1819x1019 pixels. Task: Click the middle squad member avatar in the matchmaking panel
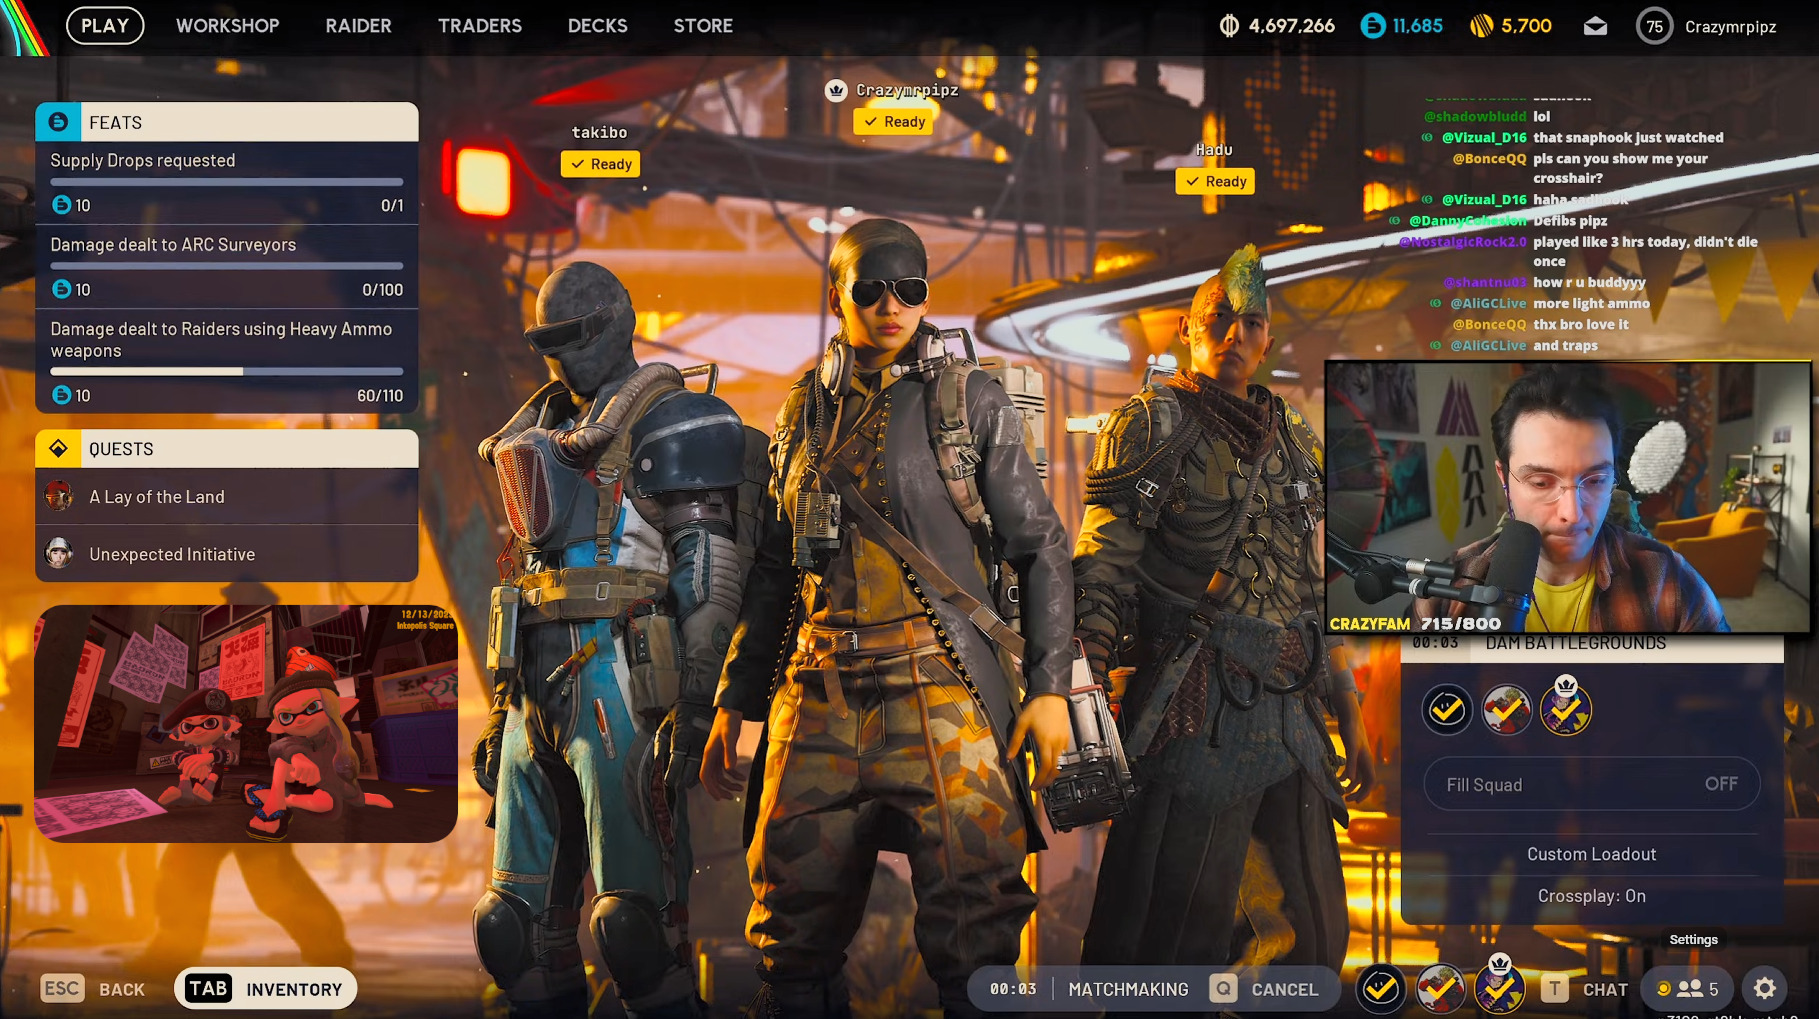(1506, 710)
